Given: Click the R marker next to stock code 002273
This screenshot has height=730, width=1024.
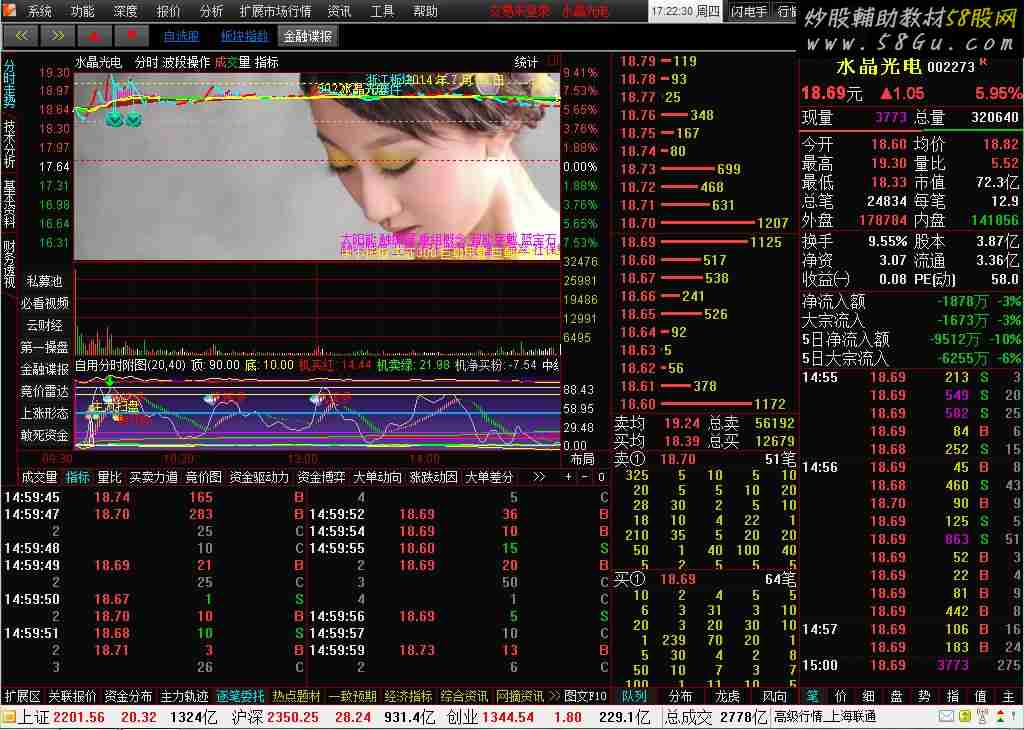Looking at the screenshot, I should point(984,63).
